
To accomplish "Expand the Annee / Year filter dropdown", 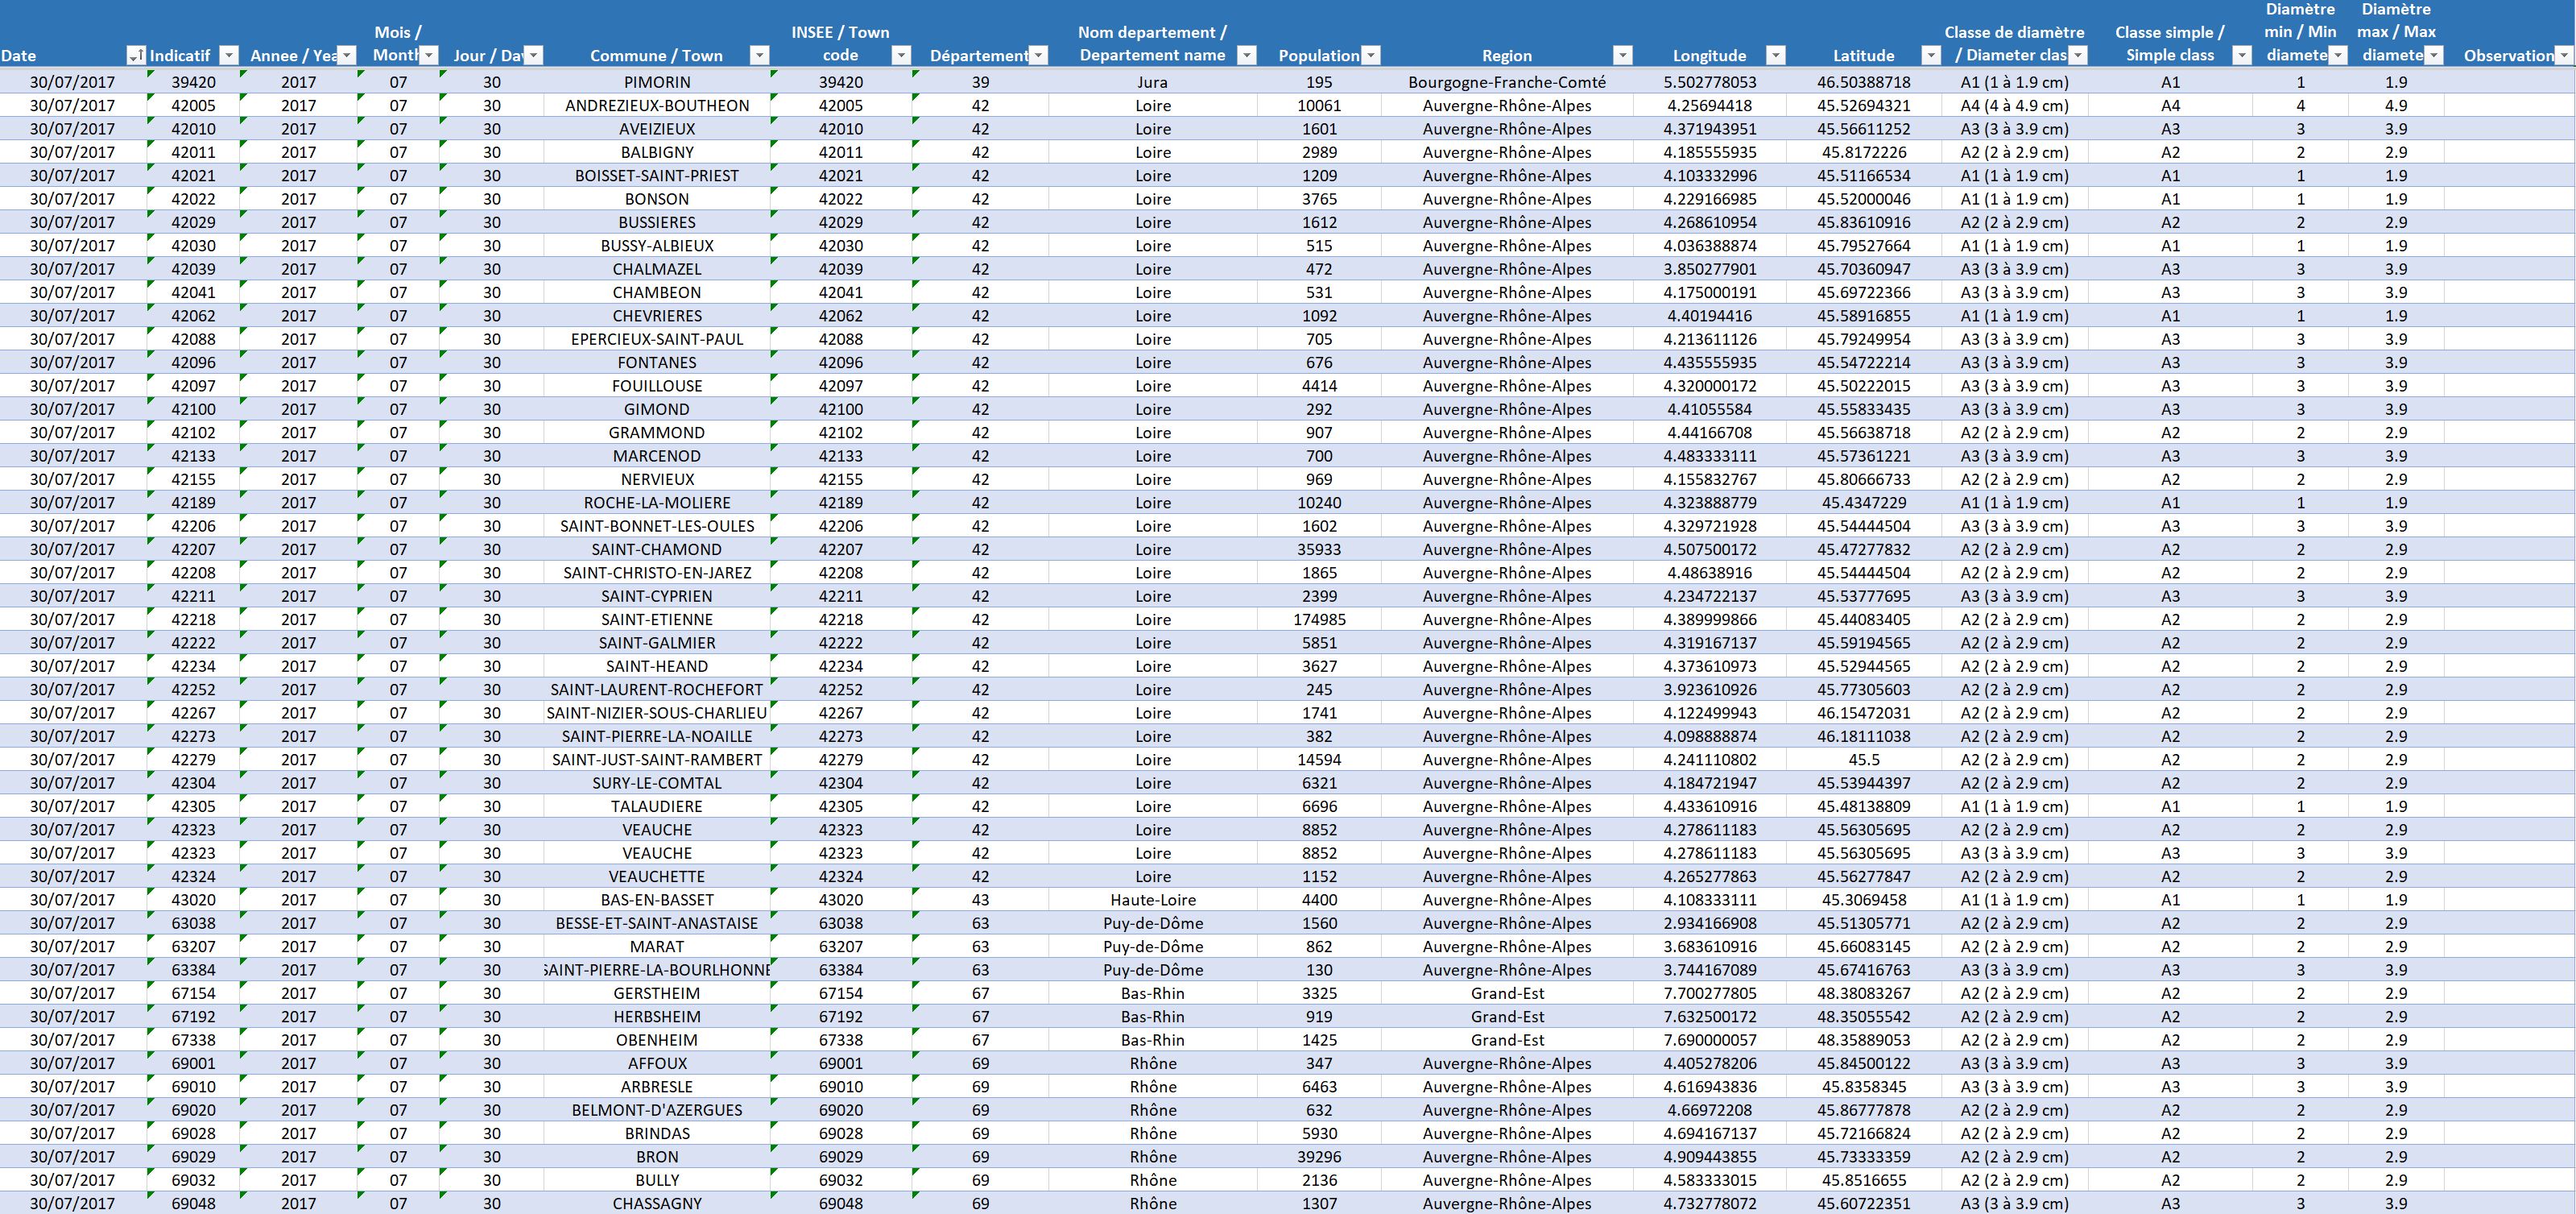I will 347,56.
